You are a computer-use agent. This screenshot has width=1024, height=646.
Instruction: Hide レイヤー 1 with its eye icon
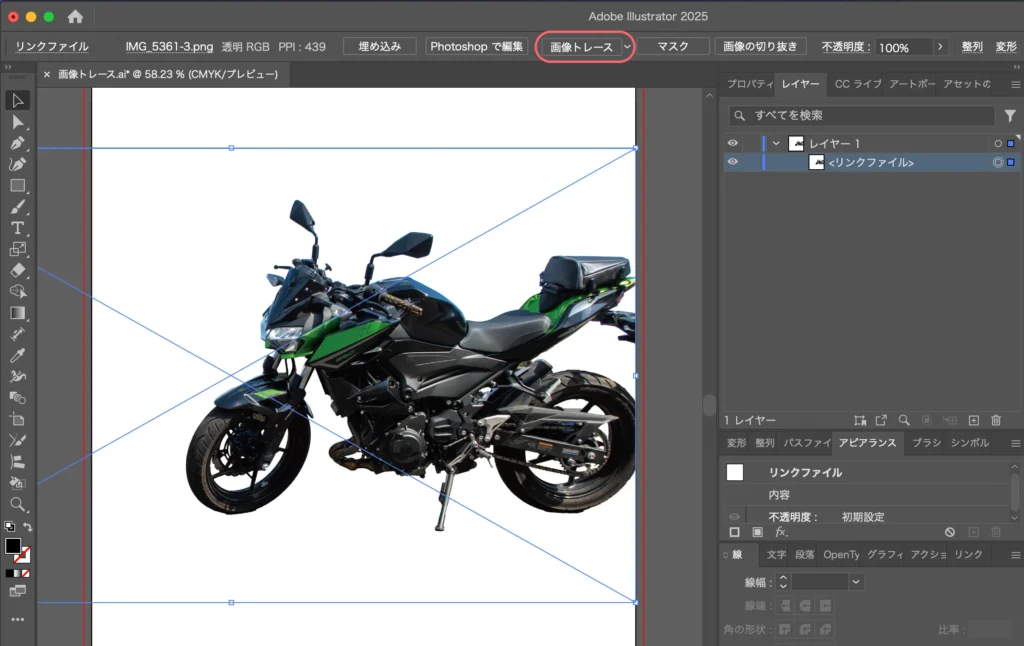pos(733,144)
